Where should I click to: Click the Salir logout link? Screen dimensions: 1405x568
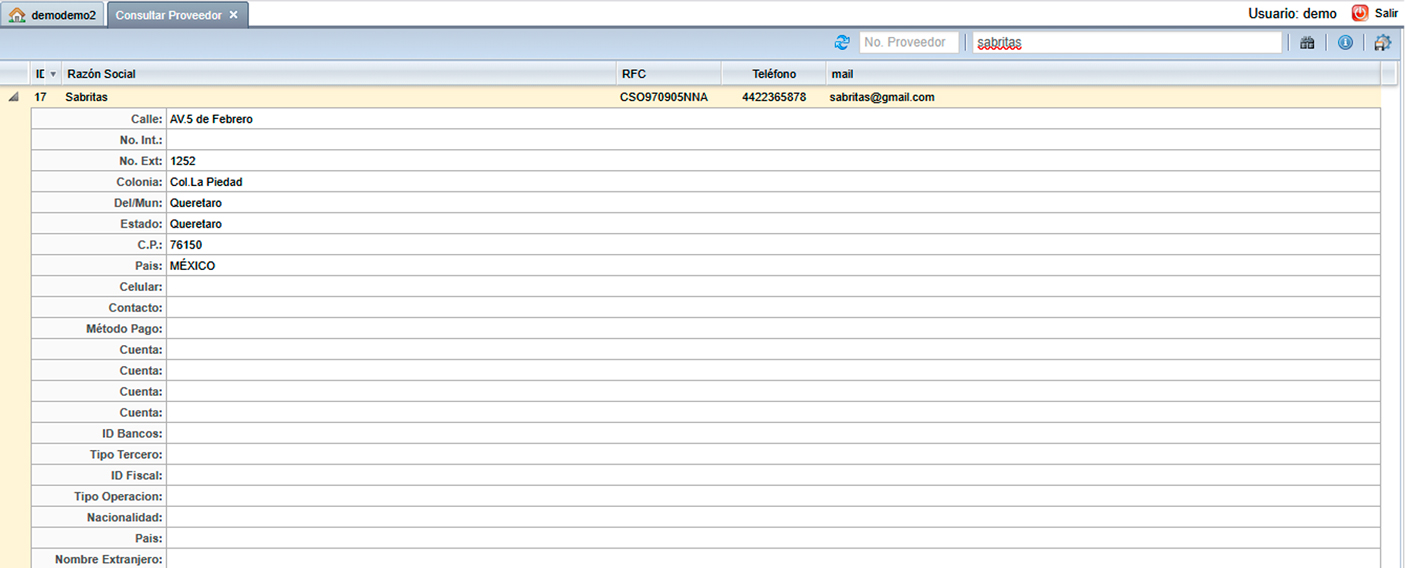tap(1386, 13)
